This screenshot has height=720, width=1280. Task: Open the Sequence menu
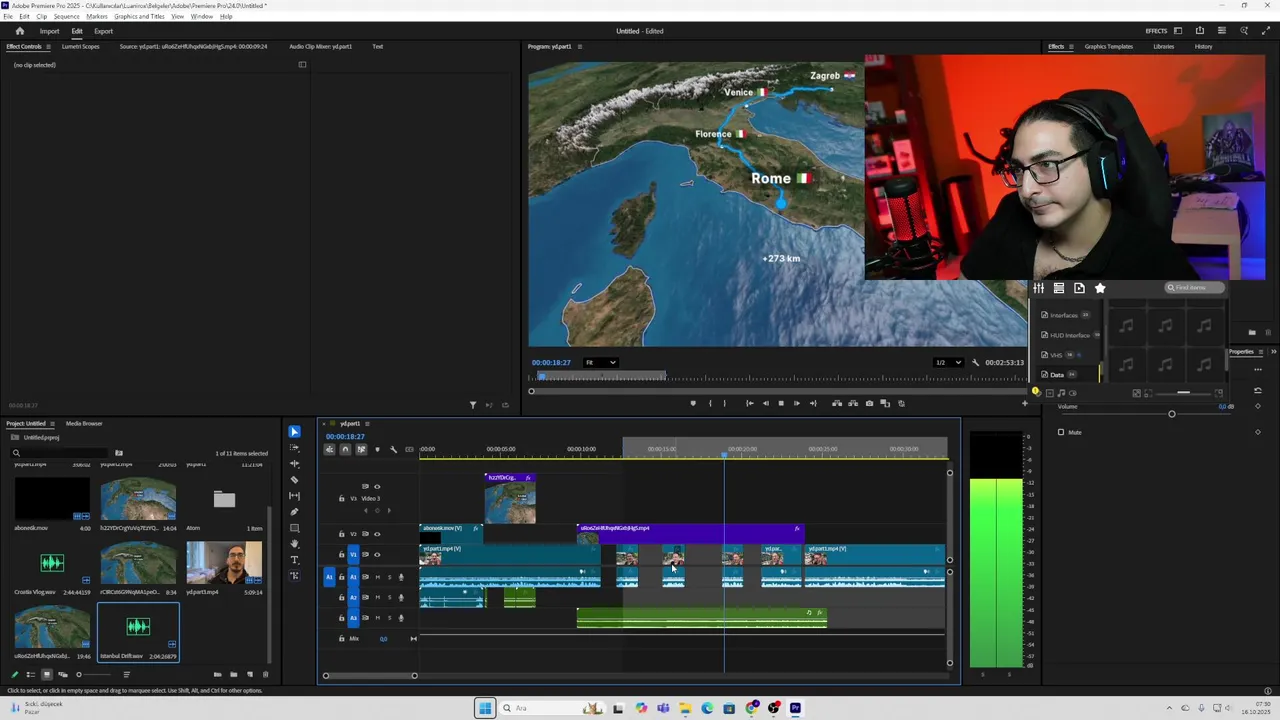pos(66,17)
